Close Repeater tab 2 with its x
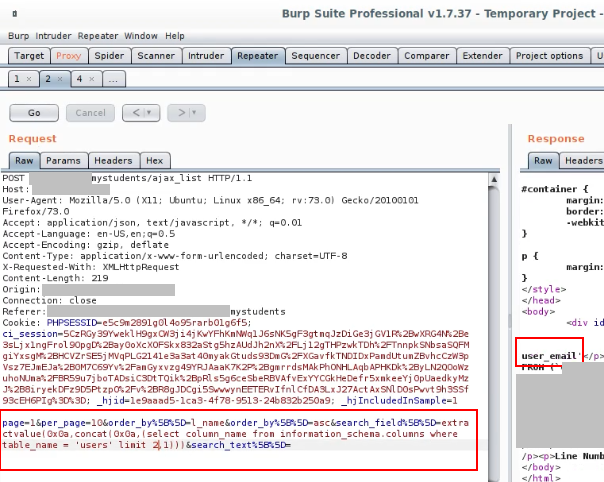The image size is (604, 482). tap(60, 79)
